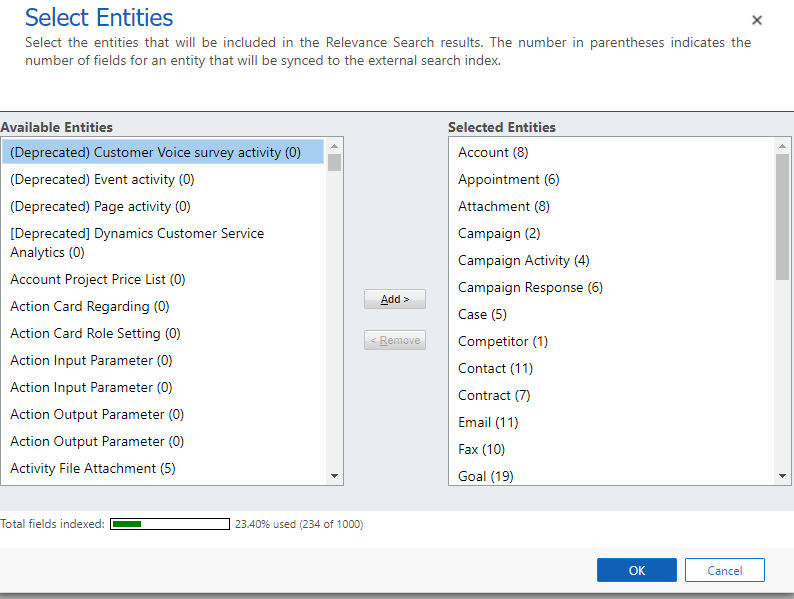794x599 pixels.
Task: Click Available Entities scroll up arrow
Action: click(334, 146)
